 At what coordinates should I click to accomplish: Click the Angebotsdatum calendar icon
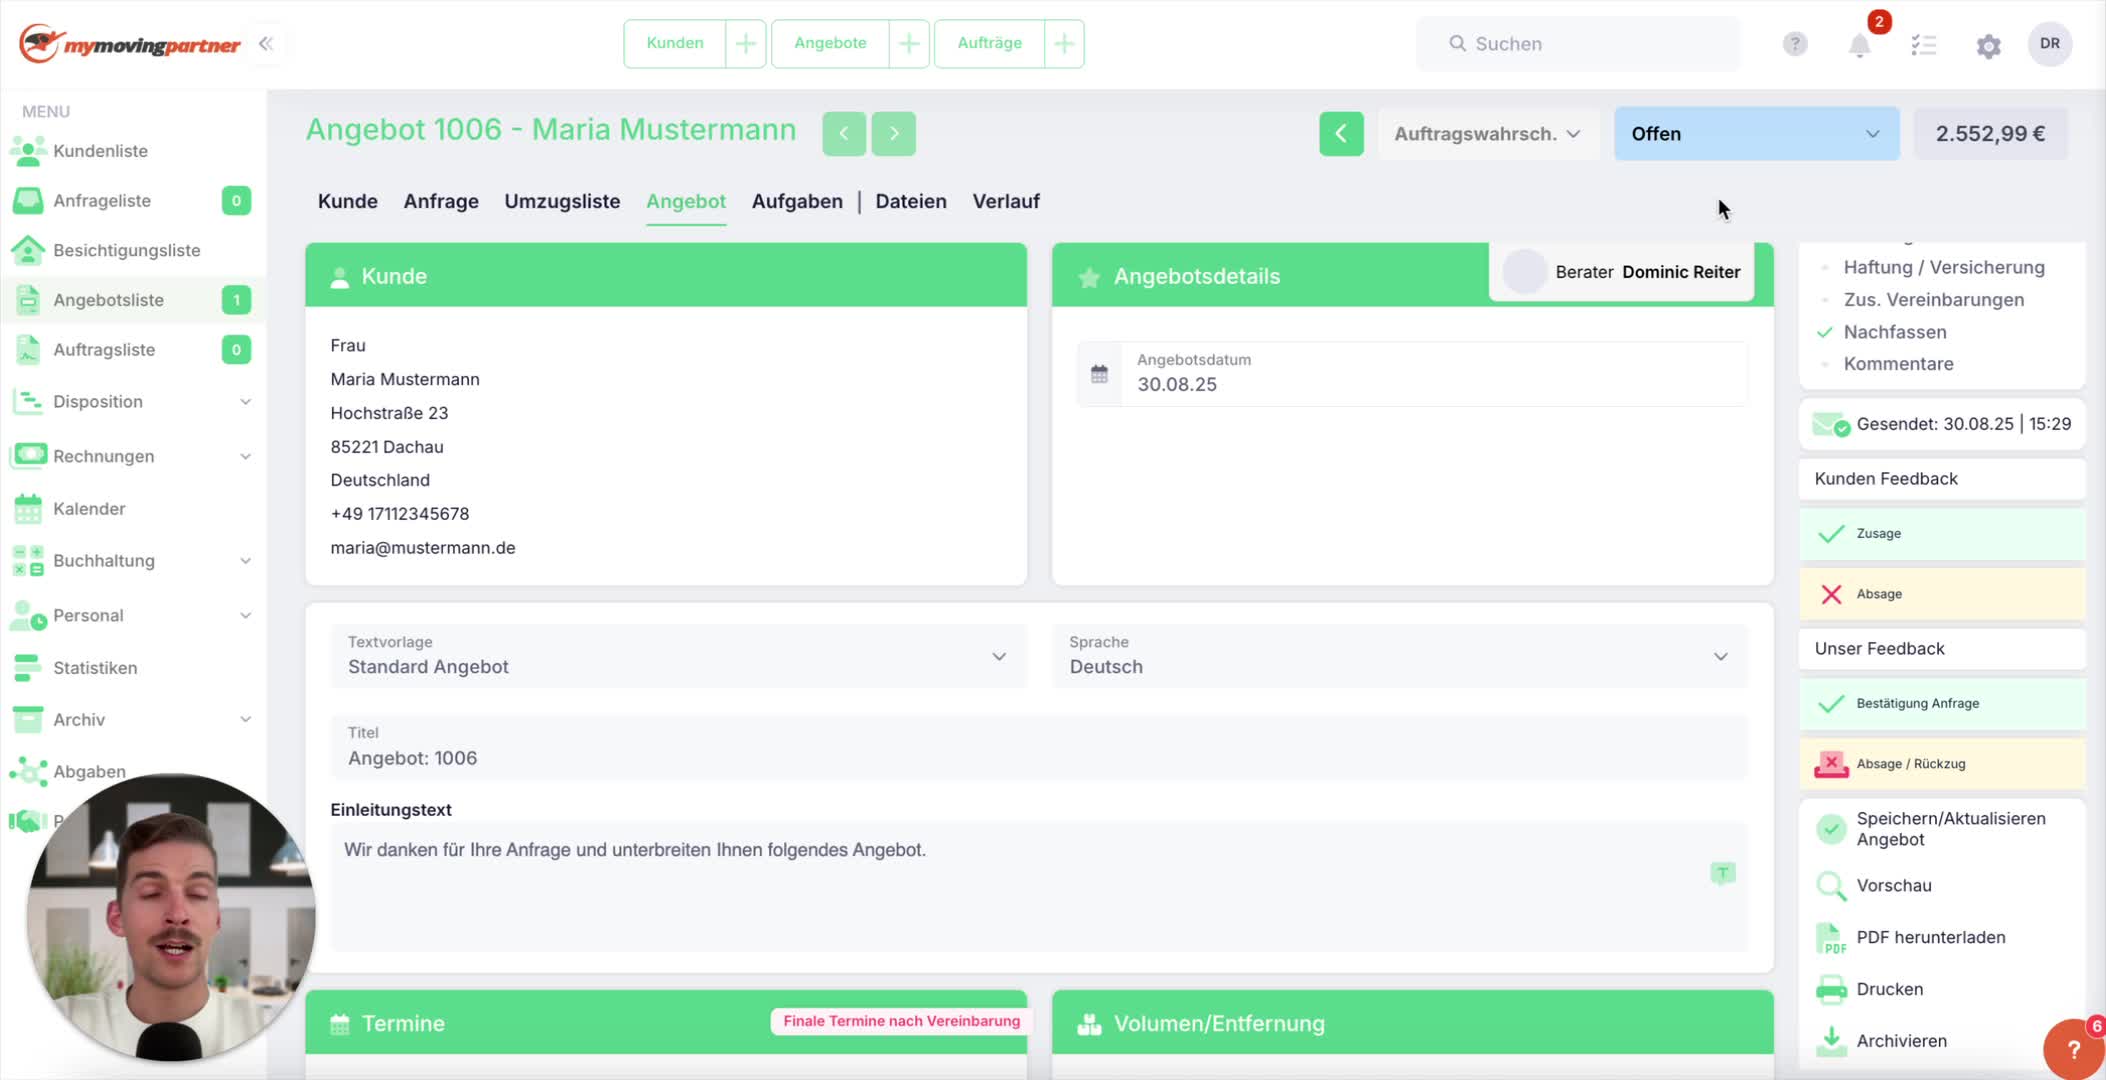(x=1099, y=374)
